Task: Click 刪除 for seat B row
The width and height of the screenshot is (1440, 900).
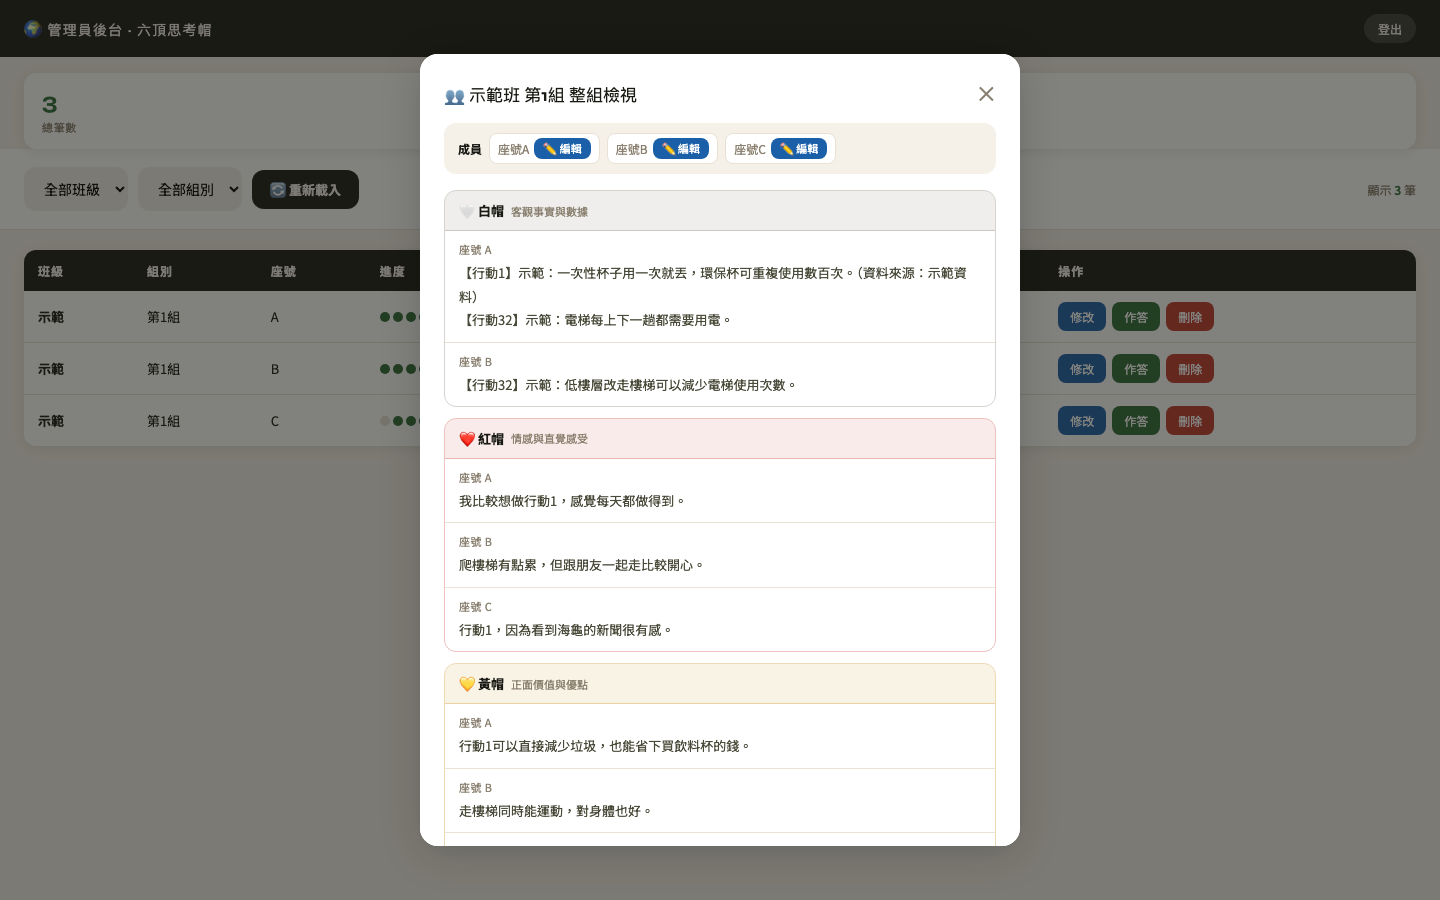Action: coord(1190,369)
